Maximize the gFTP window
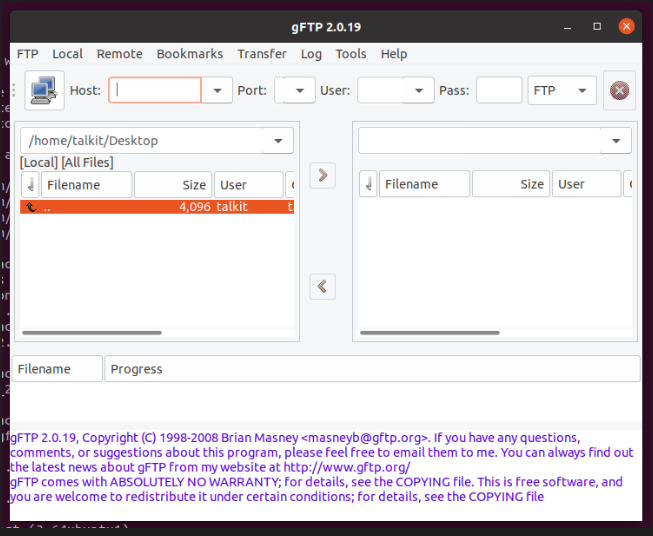Screen dimensions: 653x536 (597, 27)
